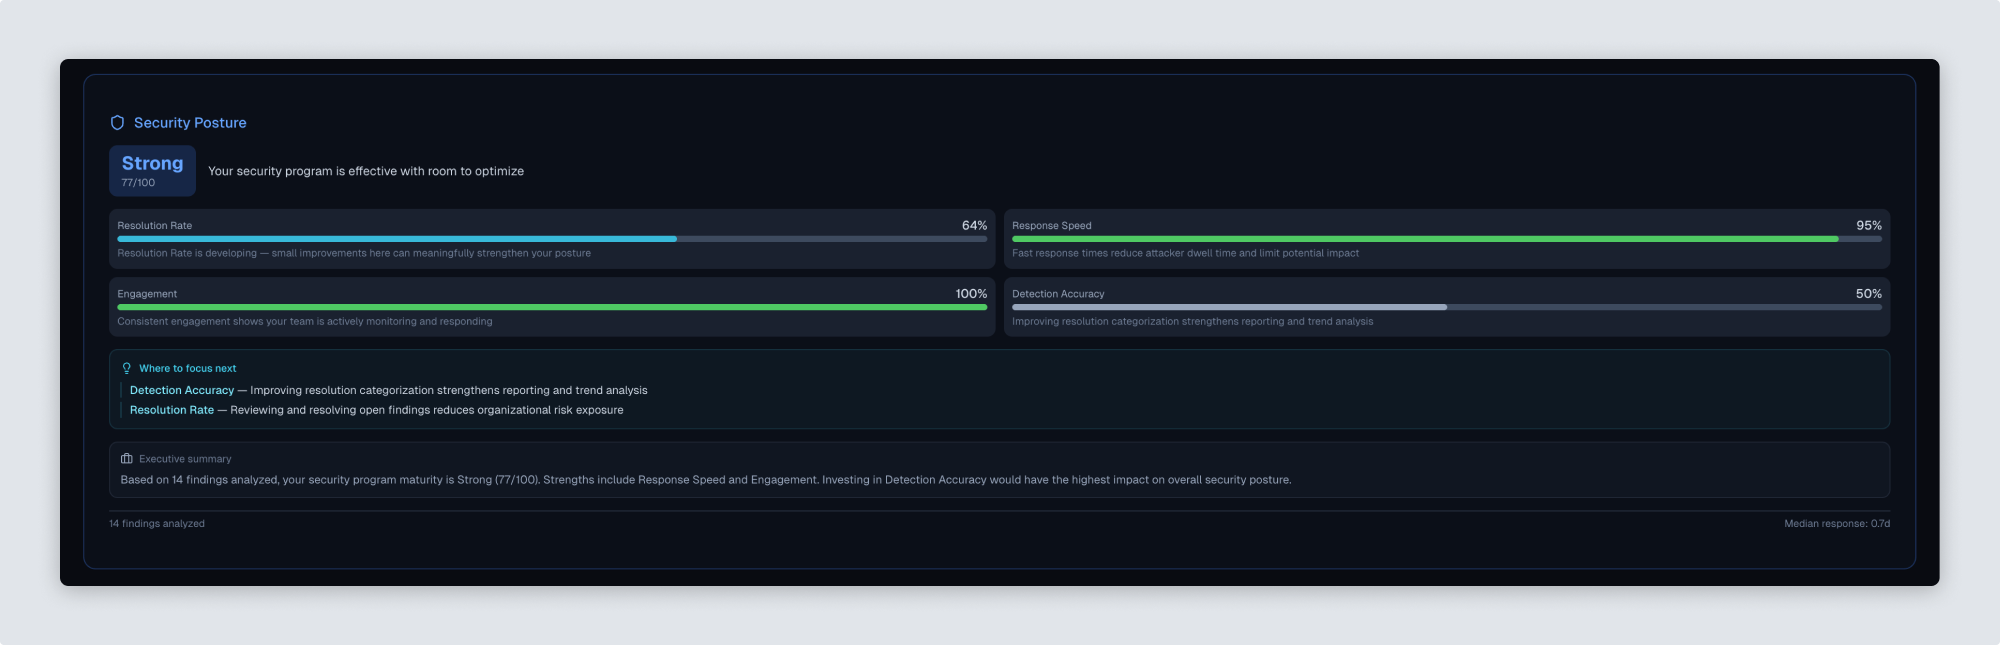Screen dimensions: 2000x645
Task: Click "Consistent engagement shows your team" description
Action: pyautogui.click(x=305, y=322)
